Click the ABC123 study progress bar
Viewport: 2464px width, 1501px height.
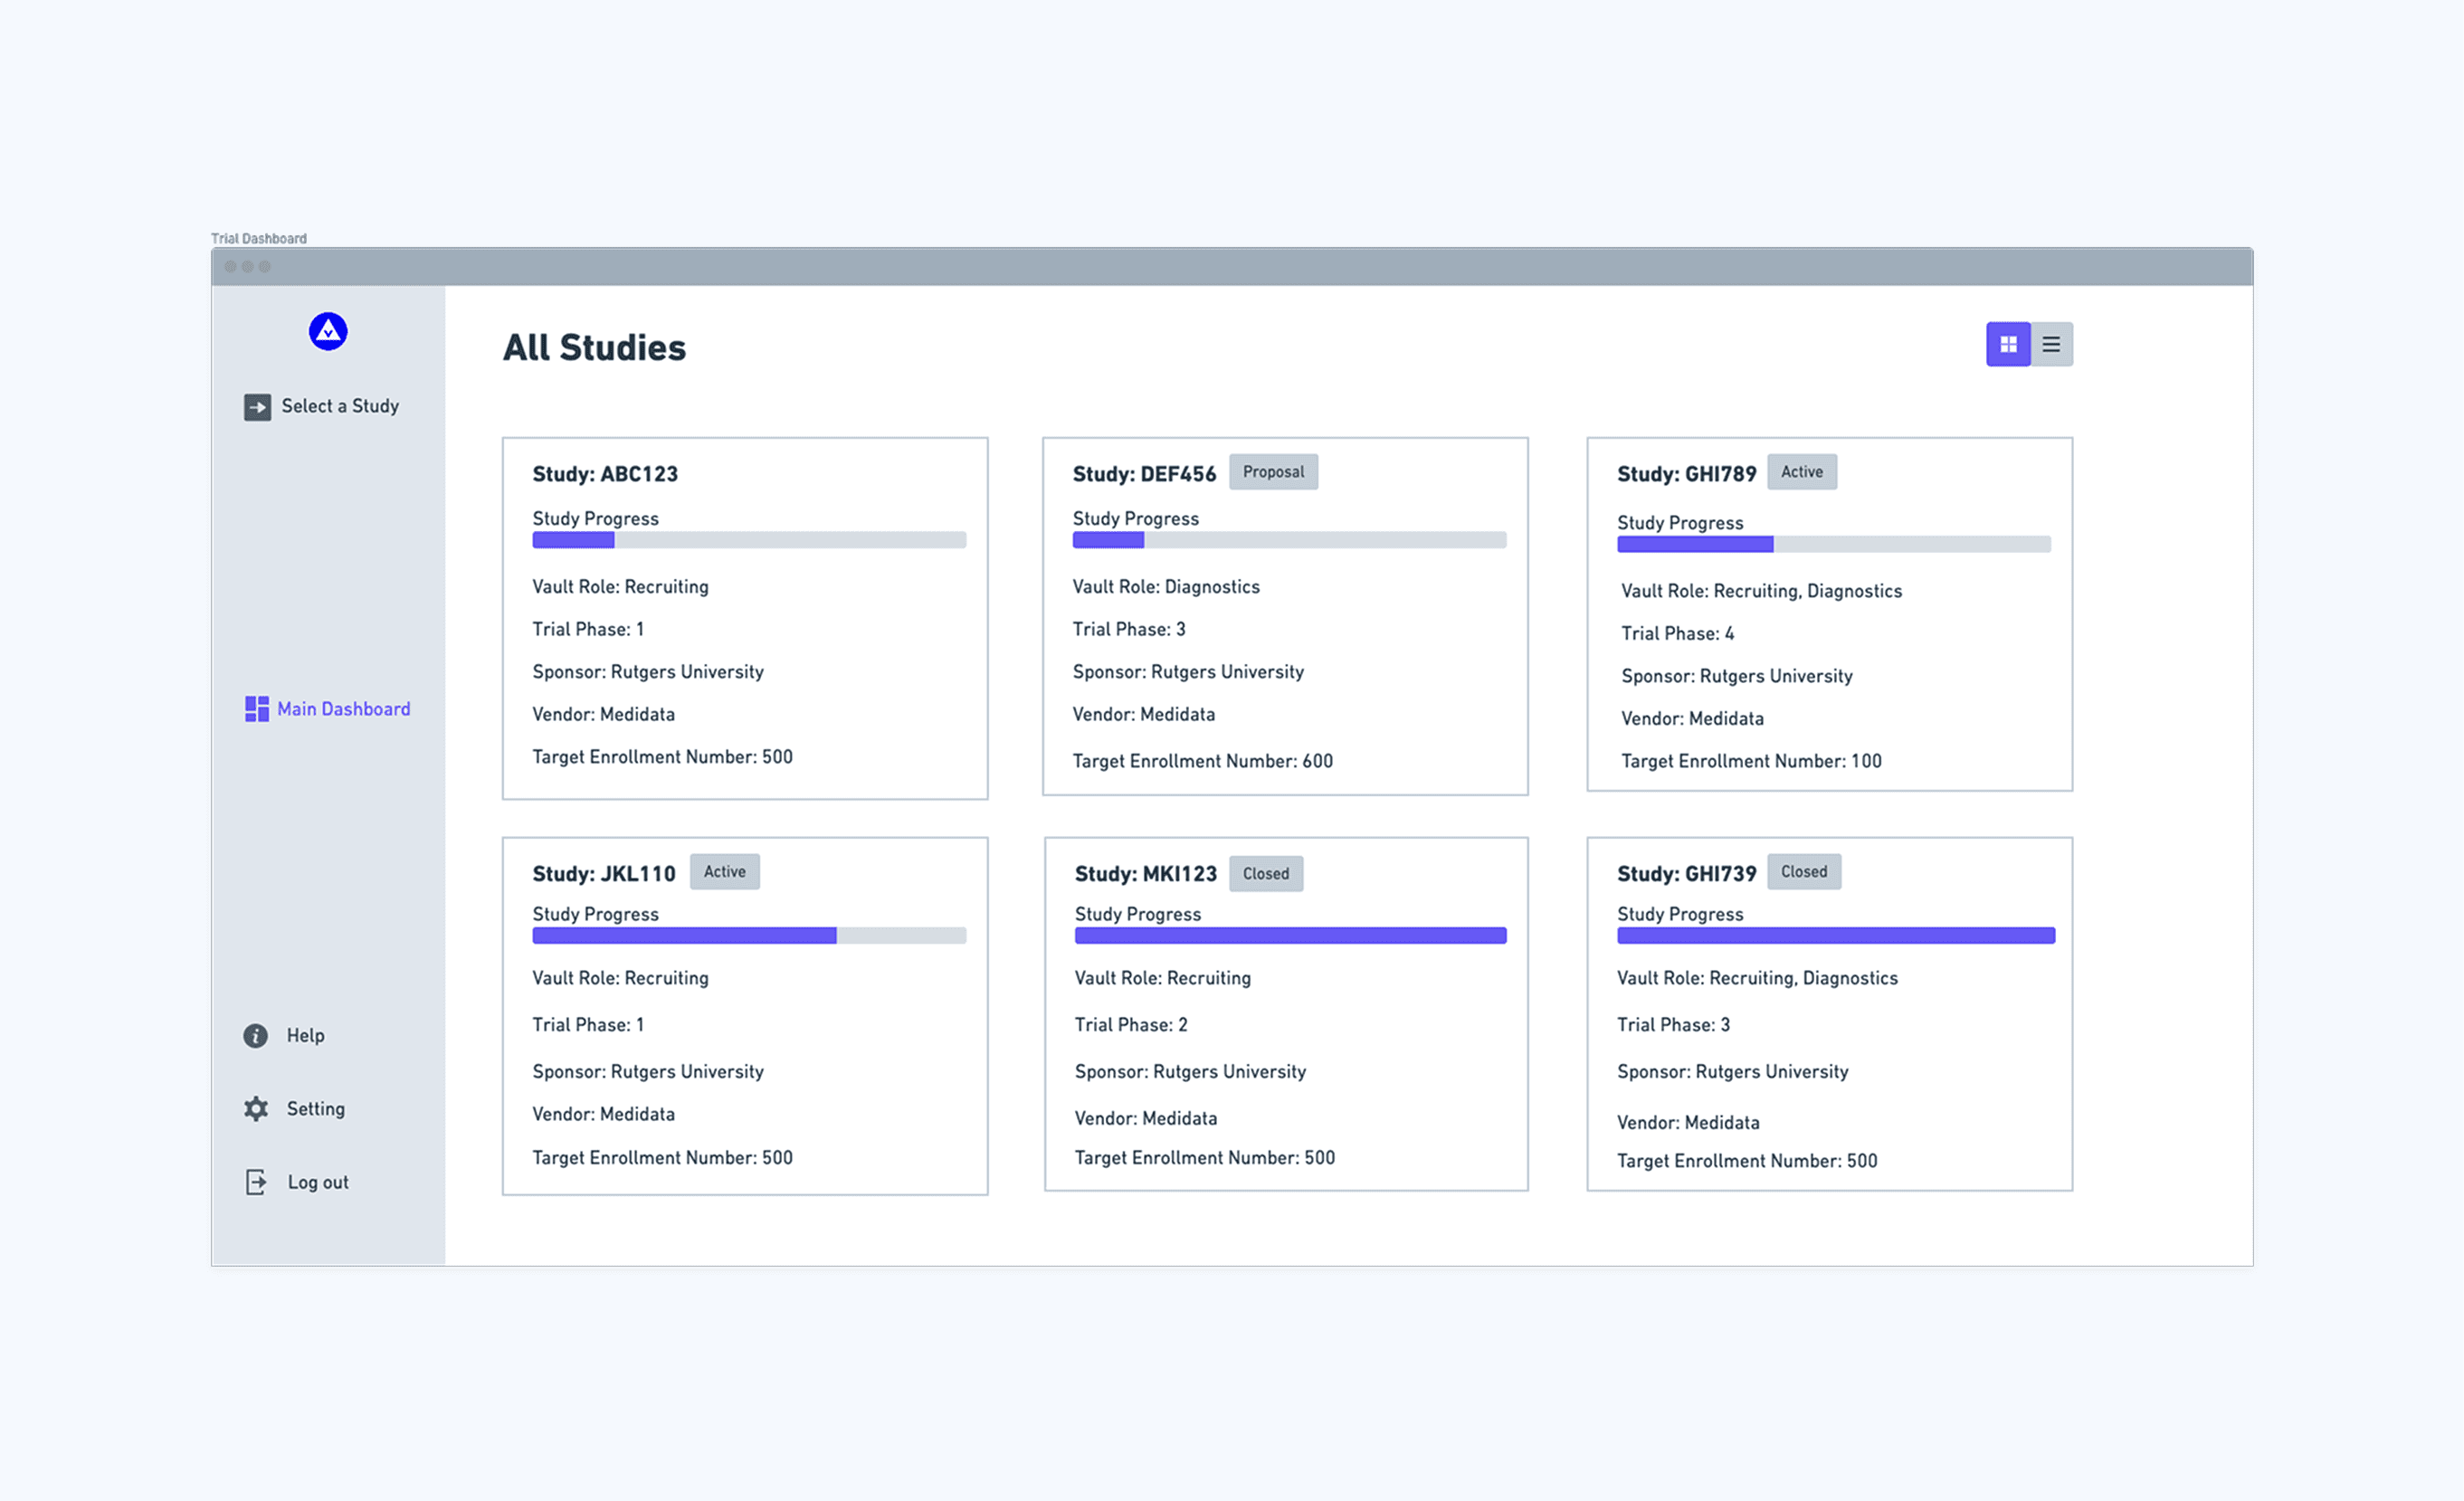[749, 541]
